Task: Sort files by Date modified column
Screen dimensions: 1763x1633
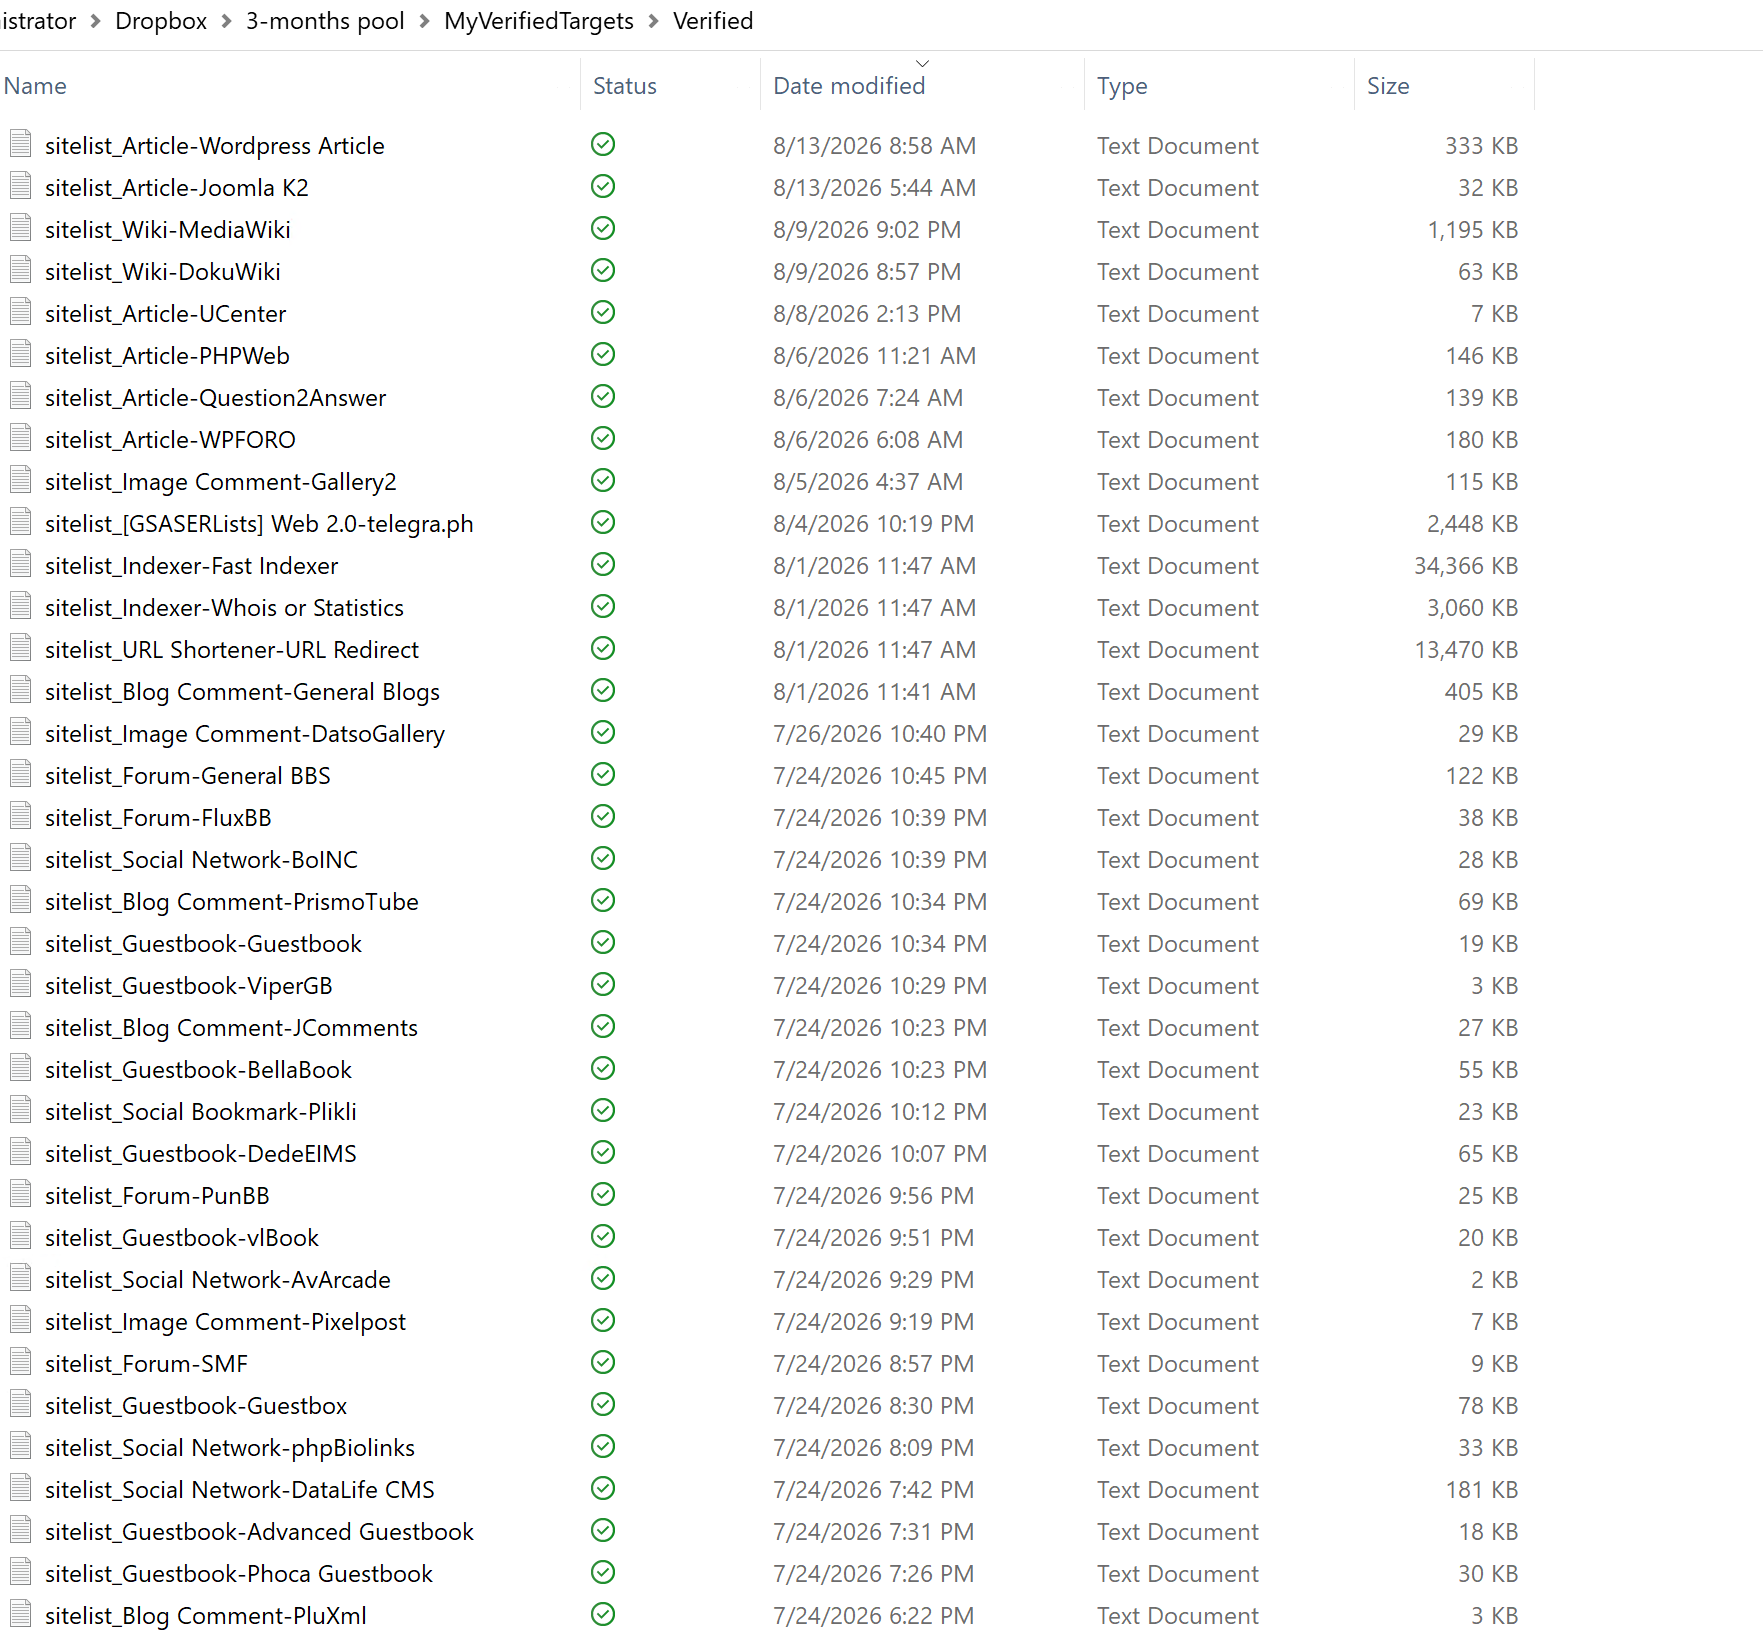Action: tap(849, 86)
